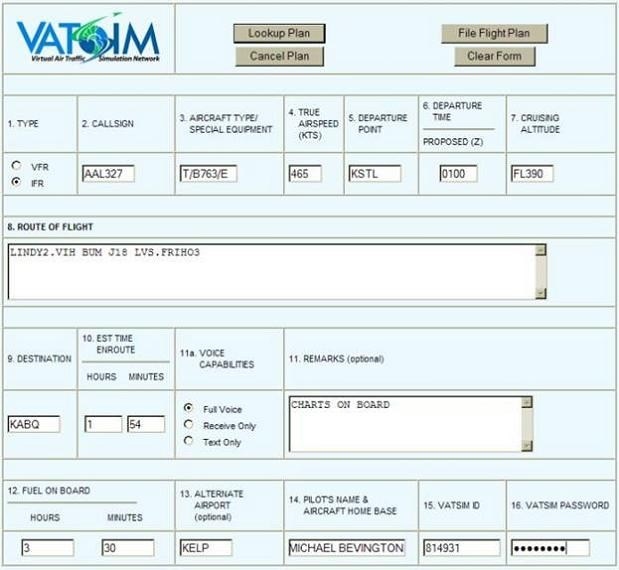The image size is (619, 570).
Task: Click the VATSIM logo
Action: pos(88,38)
